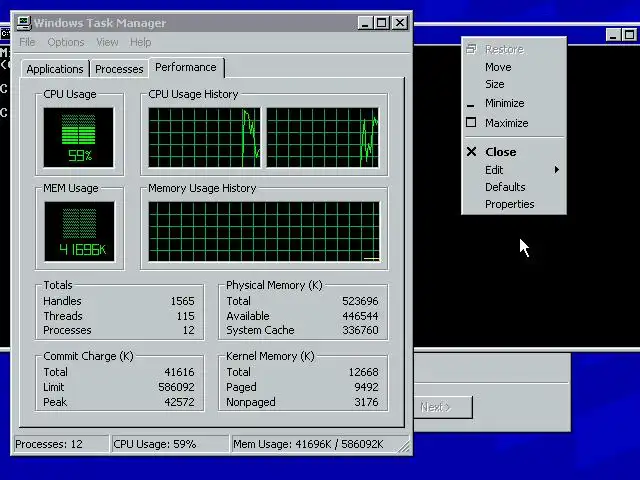Click the System Cache value 336760

pos(360,330)
